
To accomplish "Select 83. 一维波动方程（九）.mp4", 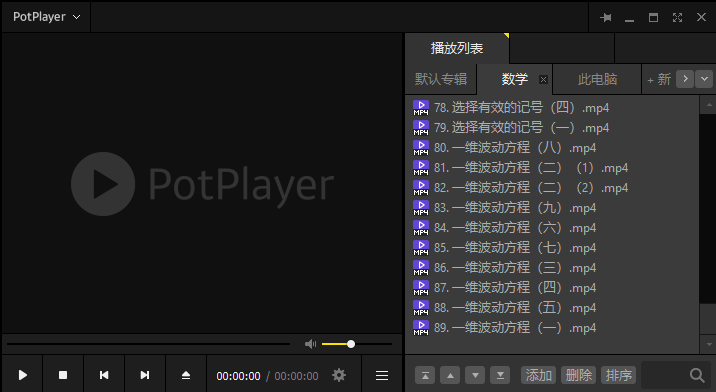I will [x=552, y=208].
